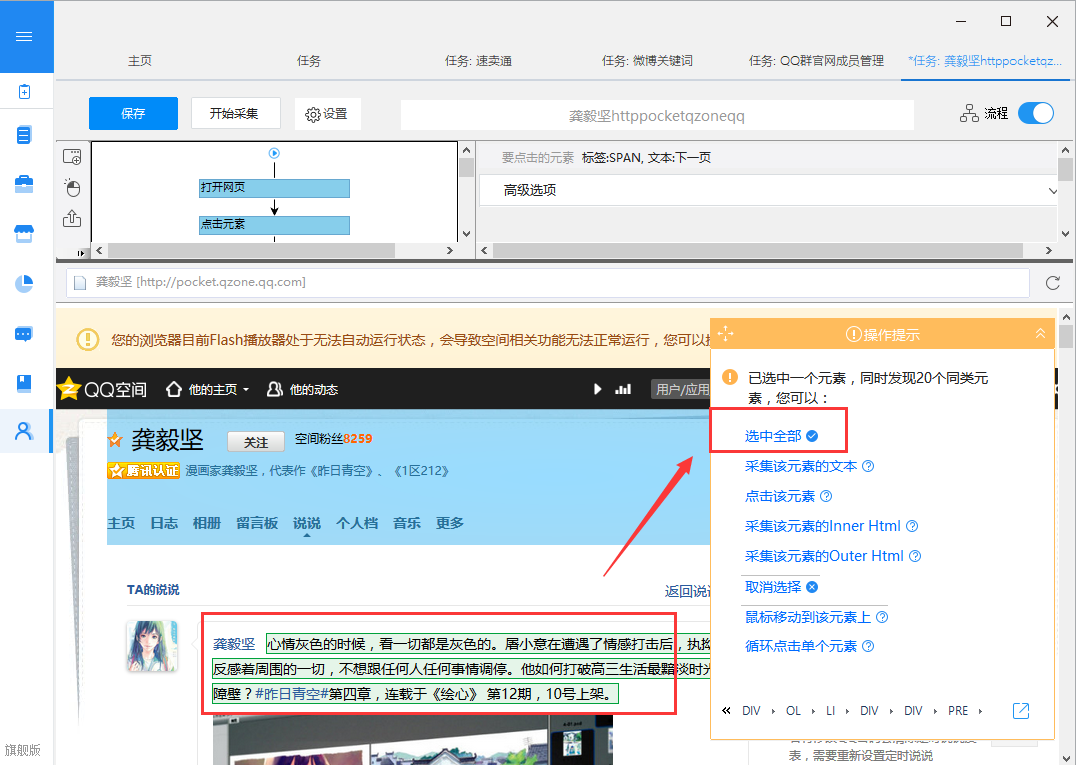Click the QQ空间 star logo

[69, 389]
